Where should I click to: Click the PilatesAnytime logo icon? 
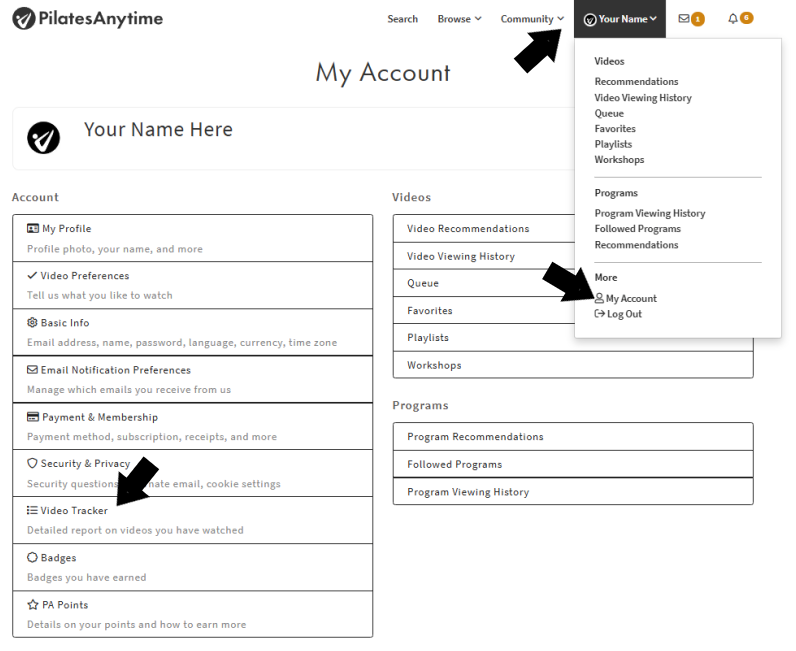click(x=24, y=19)
